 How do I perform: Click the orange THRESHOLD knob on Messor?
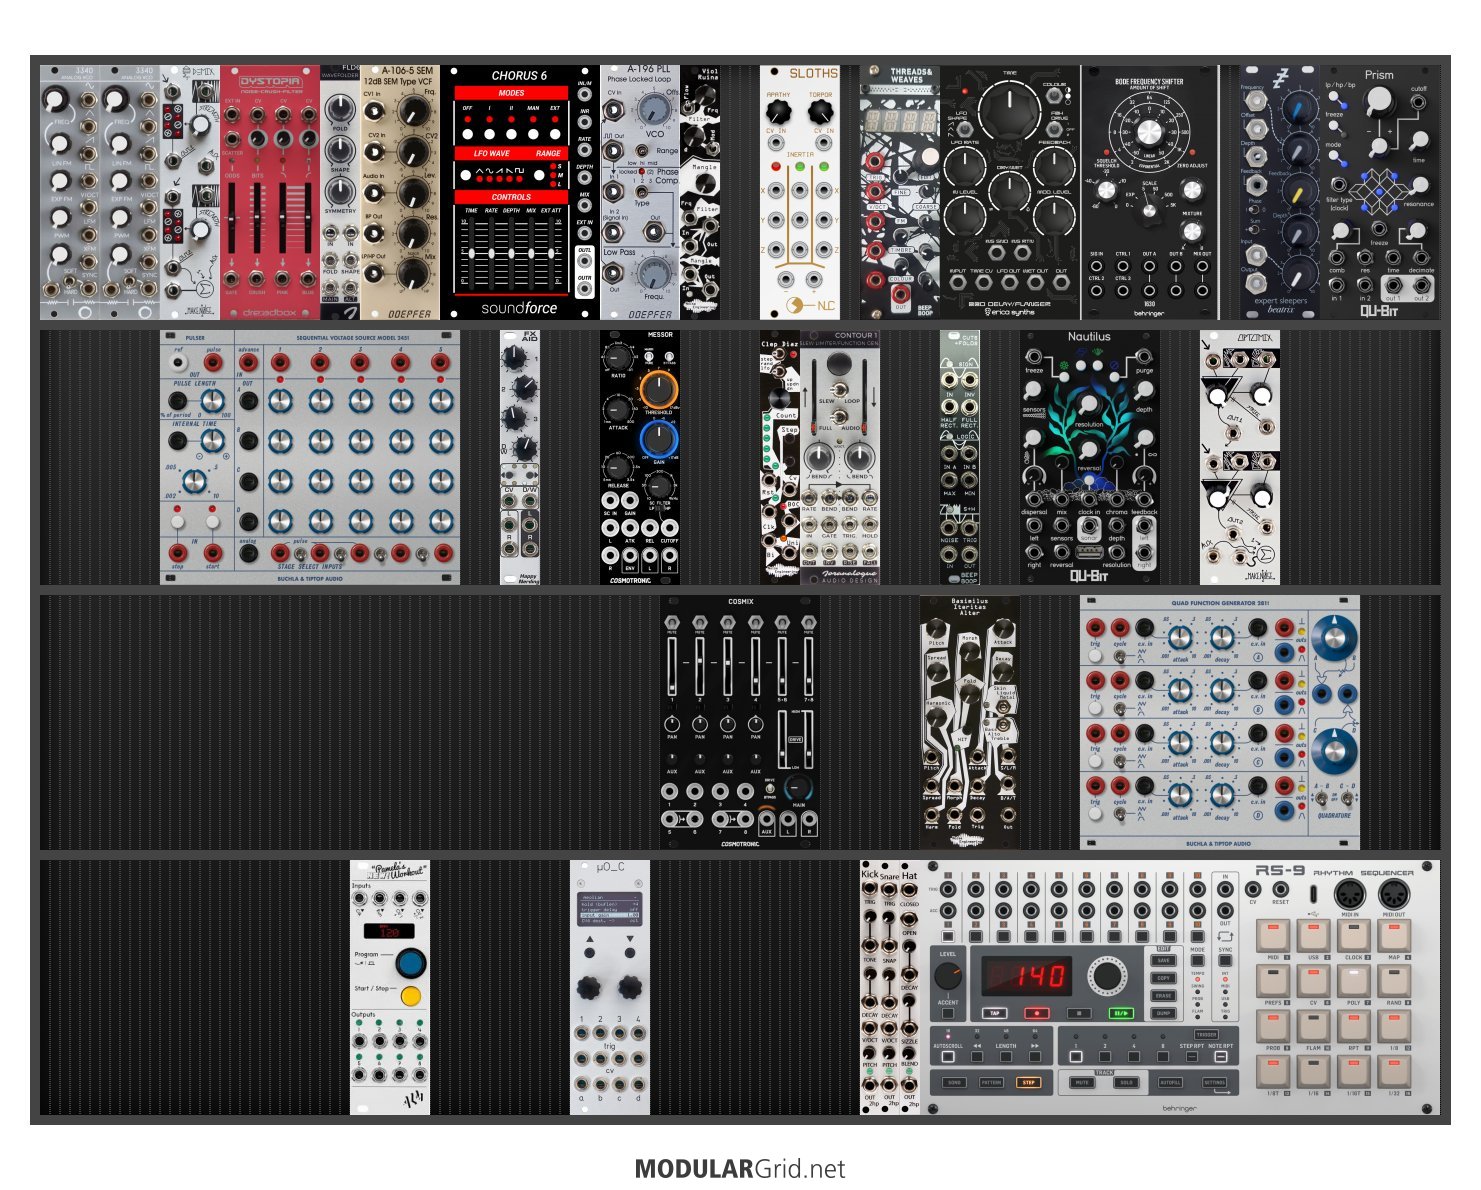(x=658, y=388)
